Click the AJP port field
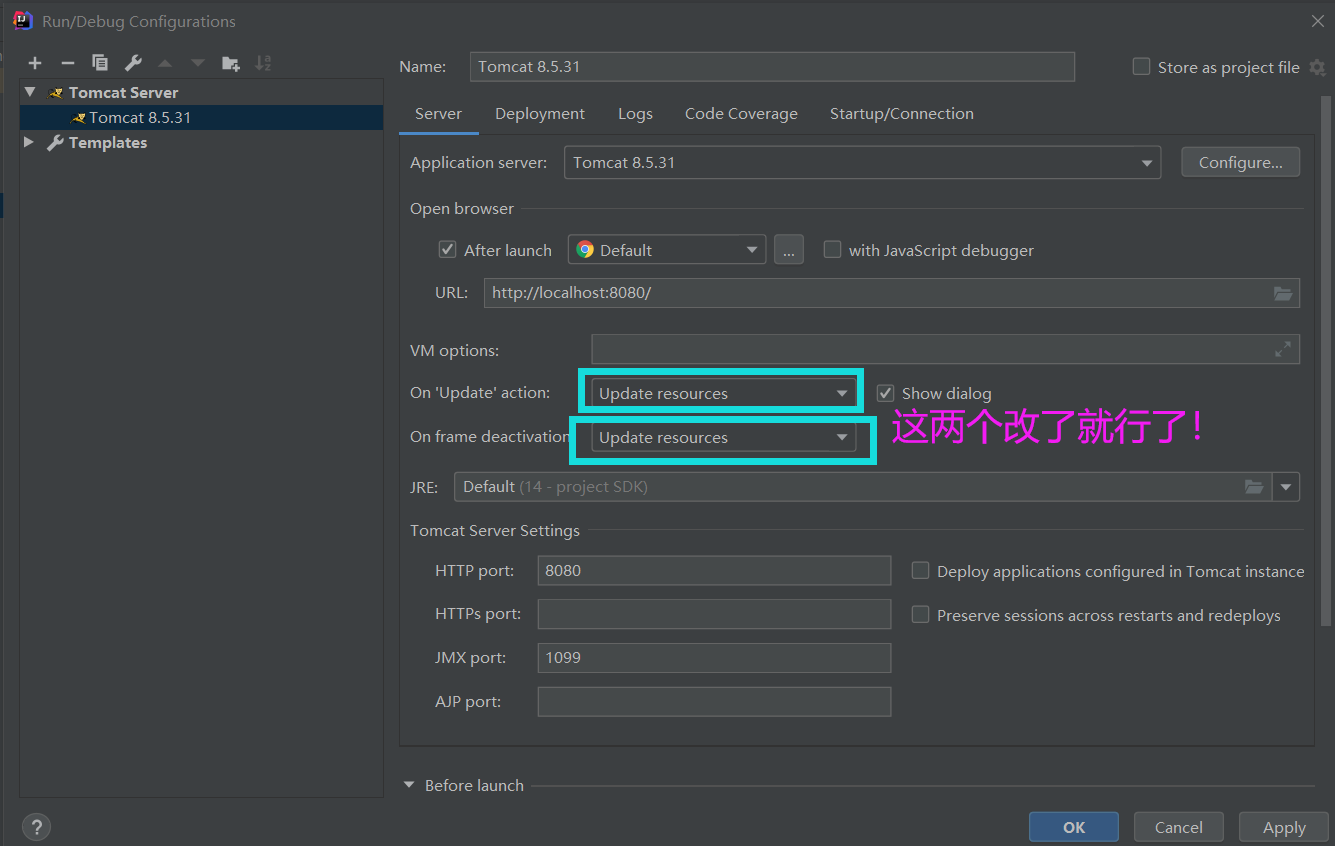Image resolution: width=1335 pixels, height=846 pixels. 714,702
